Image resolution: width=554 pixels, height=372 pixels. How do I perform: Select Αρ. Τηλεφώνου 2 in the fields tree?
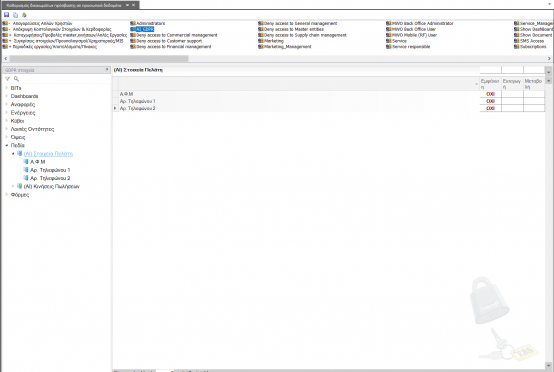(50, 178)
